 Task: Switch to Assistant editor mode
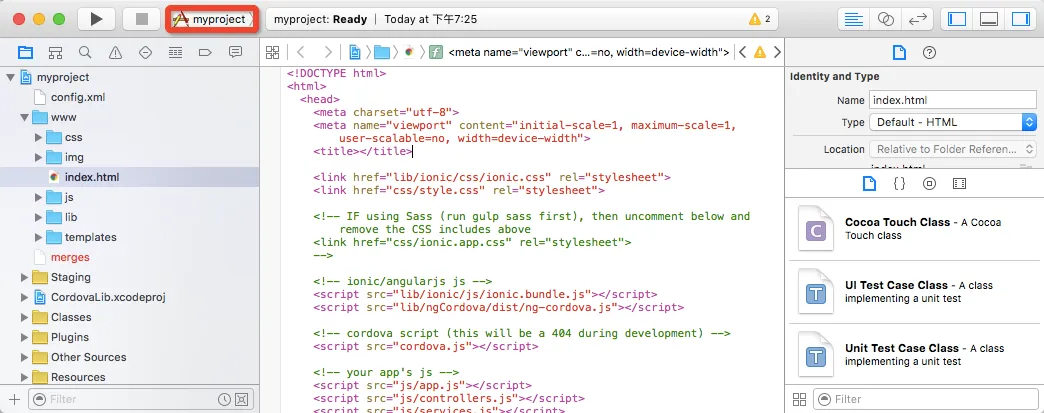click(x=886, y=19)
